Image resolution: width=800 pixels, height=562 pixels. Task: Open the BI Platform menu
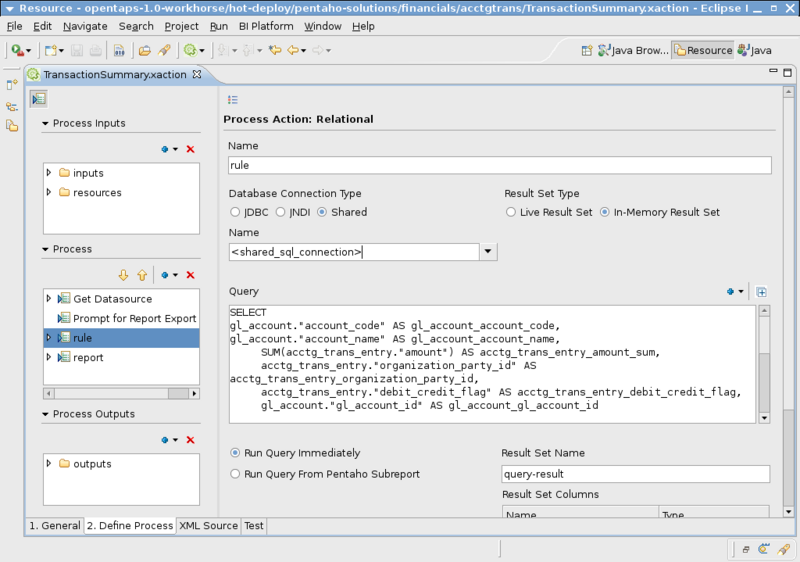pyautogui.click(x=266, y=26)
